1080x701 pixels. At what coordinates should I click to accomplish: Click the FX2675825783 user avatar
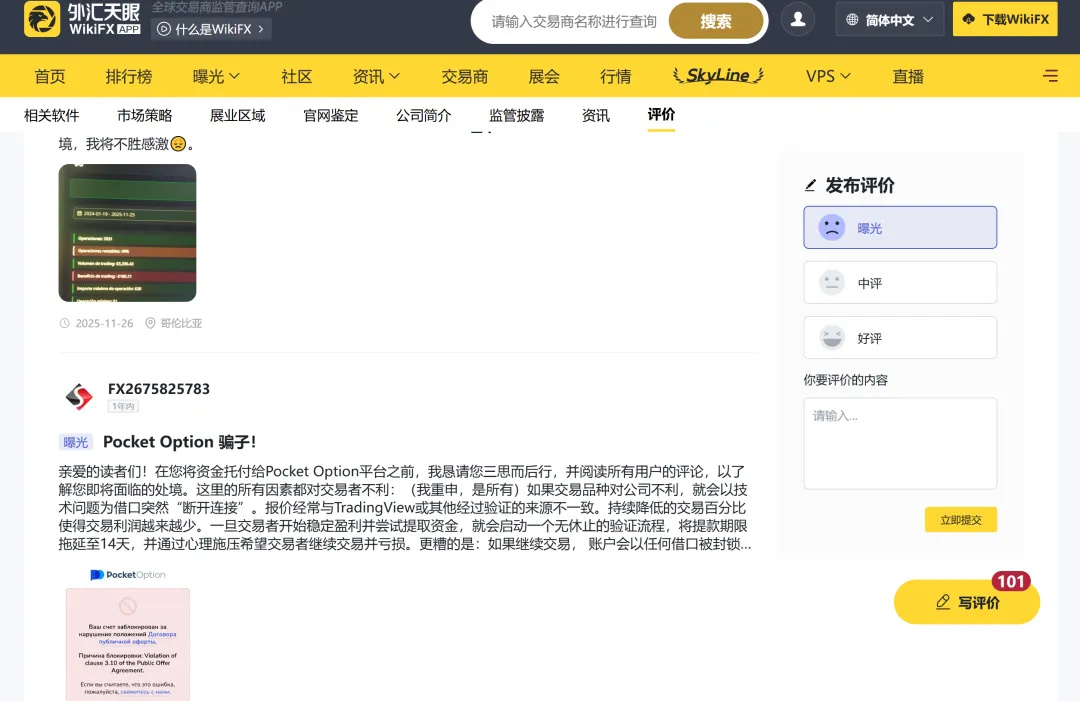tap(79, 397)
